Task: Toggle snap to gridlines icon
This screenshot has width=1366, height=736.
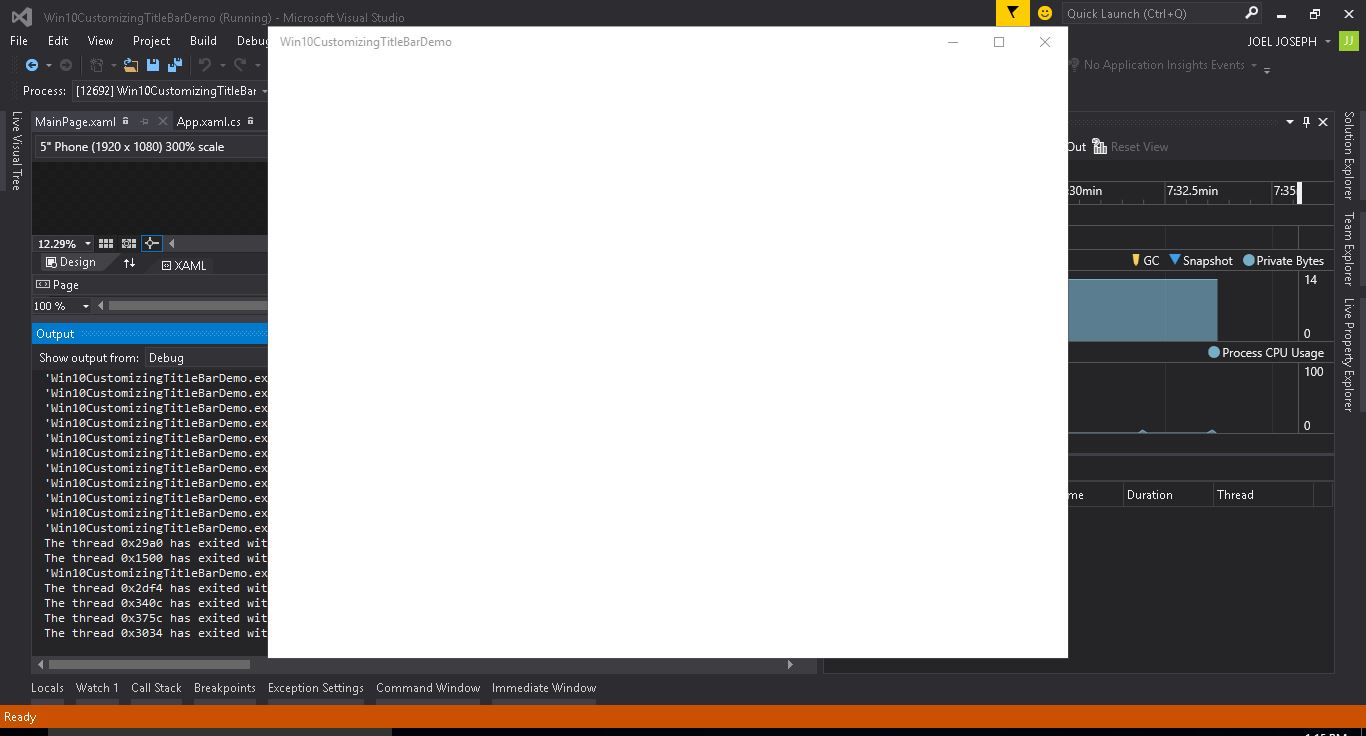Action: pyautogui.click(x=129, y=243)
